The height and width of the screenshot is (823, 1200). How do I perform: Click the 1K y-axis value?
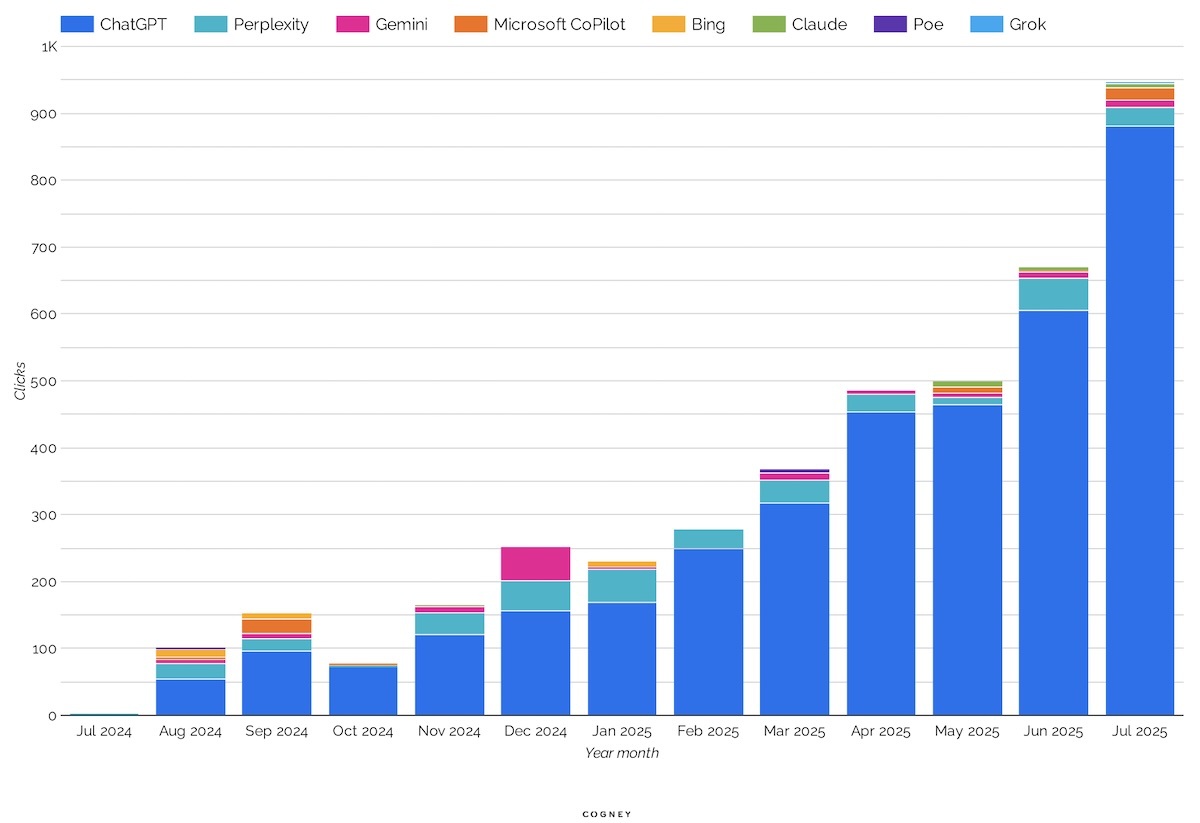coord(50,47)
